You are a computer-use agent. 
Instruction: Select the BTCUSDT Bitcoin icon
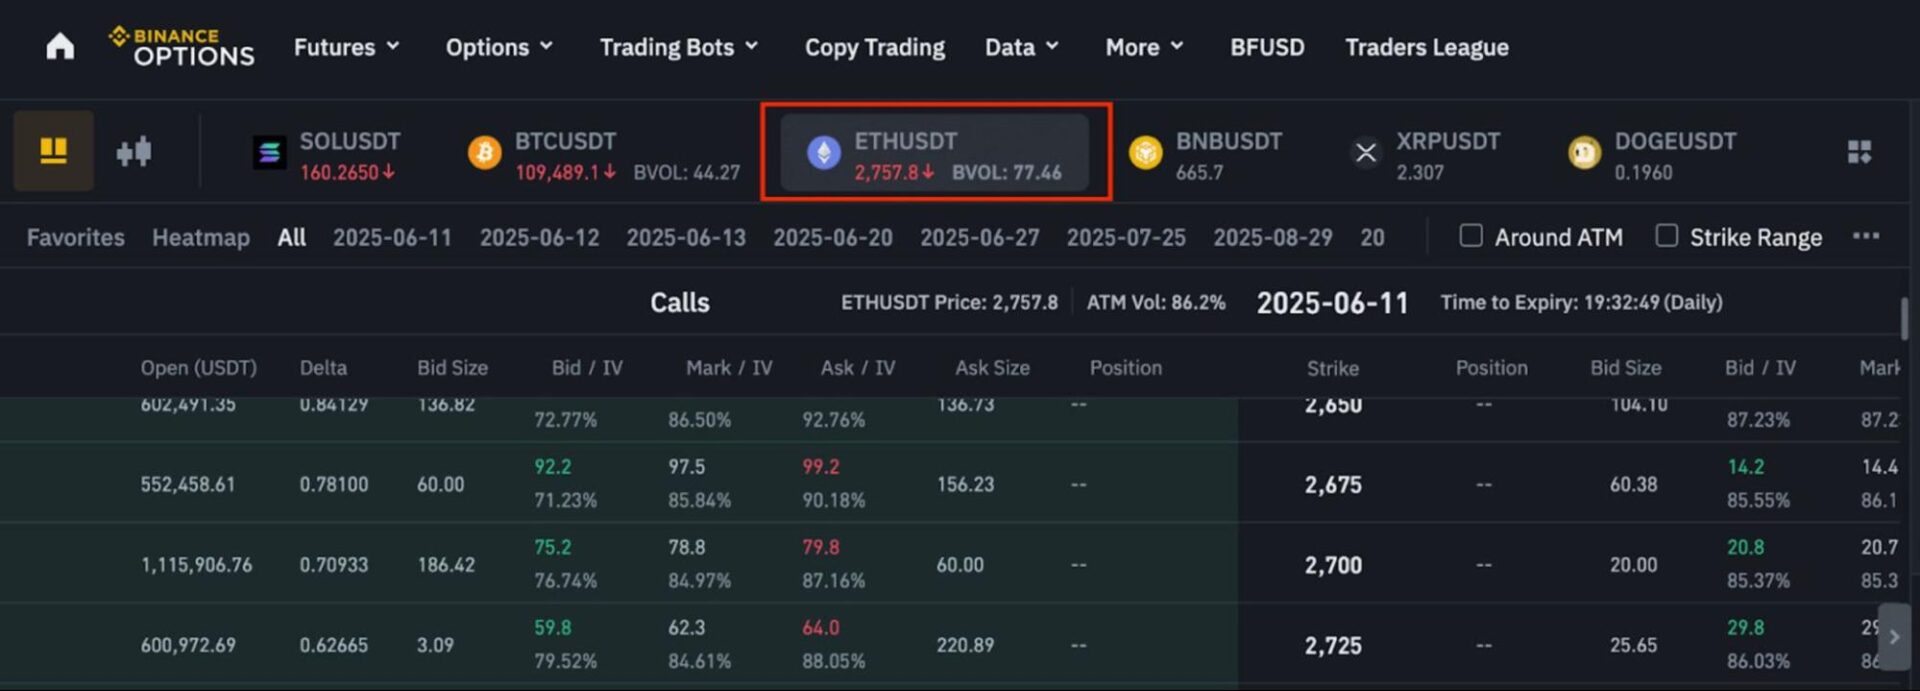click(x=485, y=153)
